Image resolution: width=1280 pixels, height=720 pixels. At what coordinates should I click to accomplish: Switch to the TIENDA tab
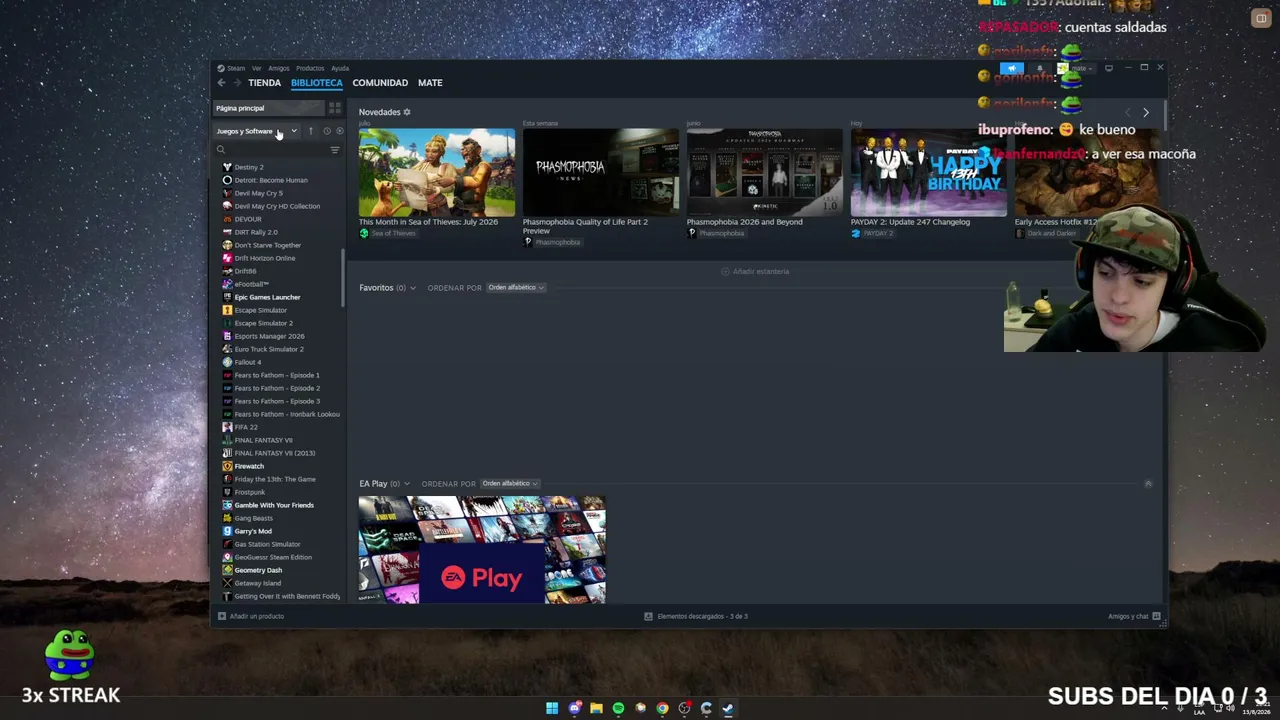(265, 83)
